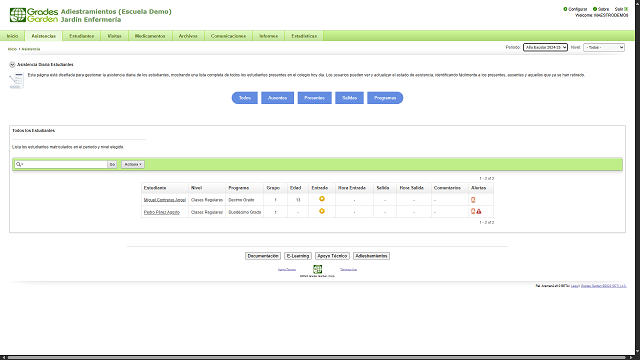Open the Actions dropdown menu

tap(133, 164)
